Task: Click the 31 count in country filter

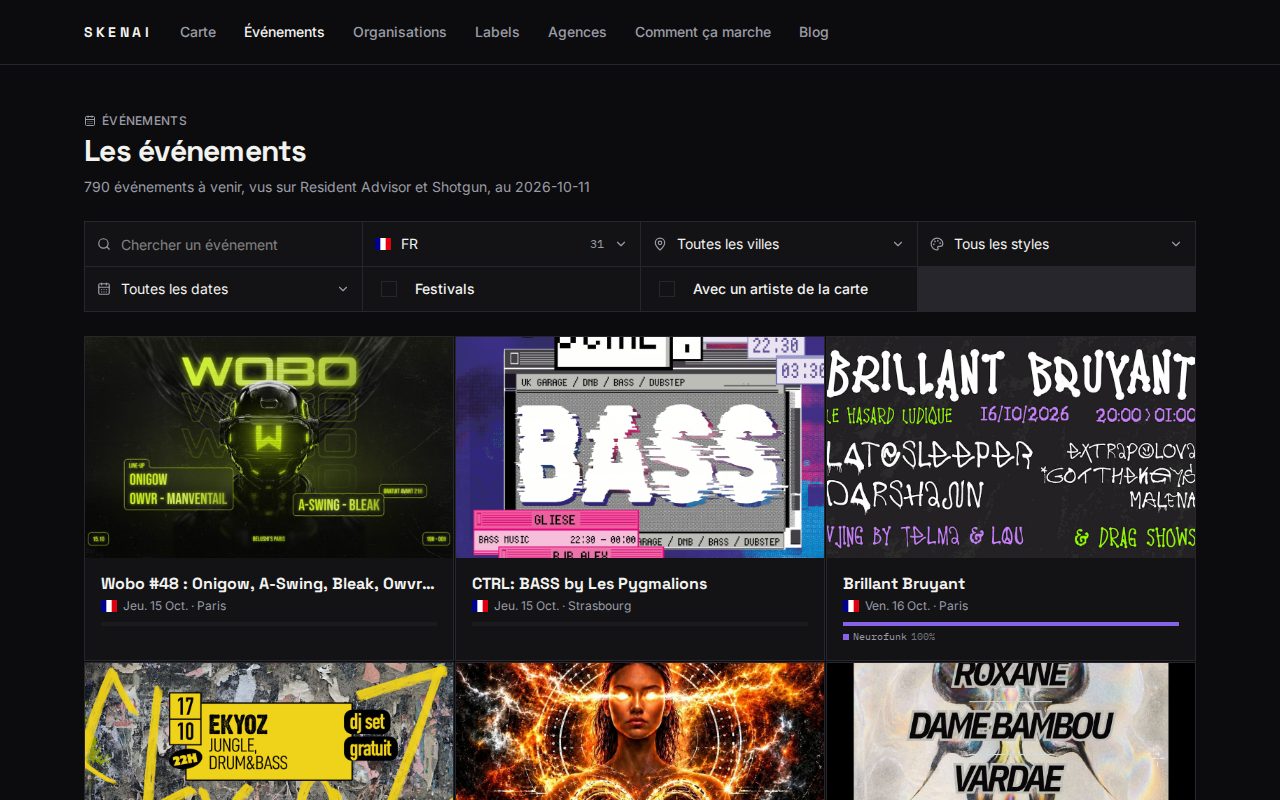Action: coord(597,244)
